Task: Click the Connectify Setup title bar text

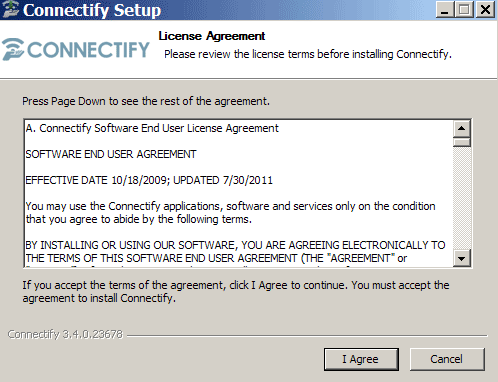Action: coord(92,10)
